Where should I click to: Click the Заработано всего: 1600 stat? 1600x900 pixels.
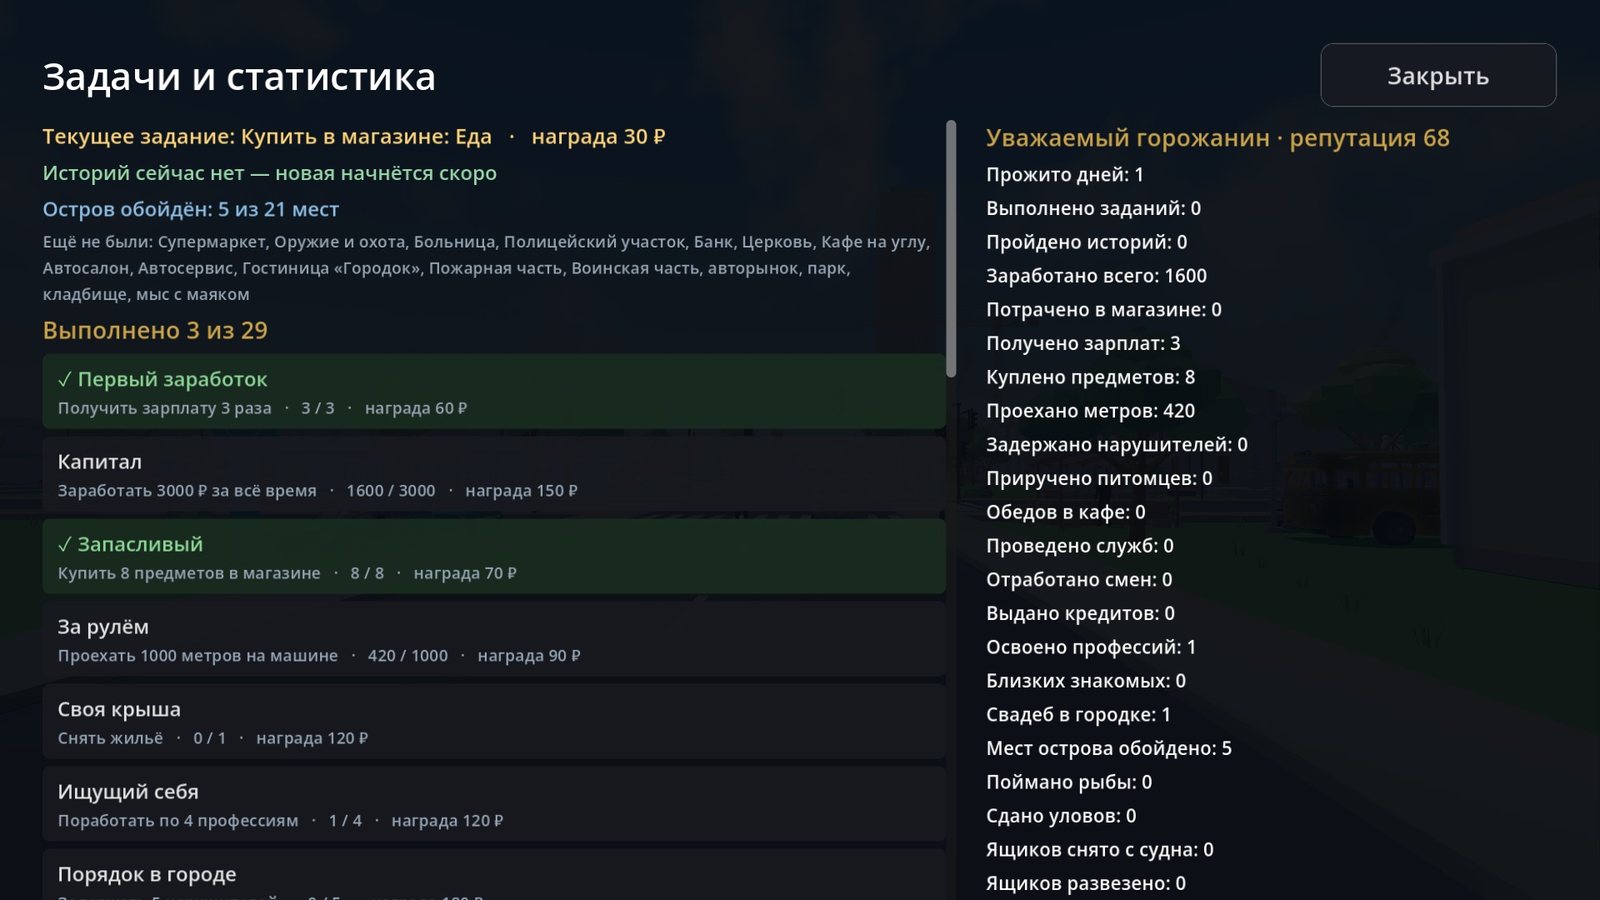[1097, 276]
